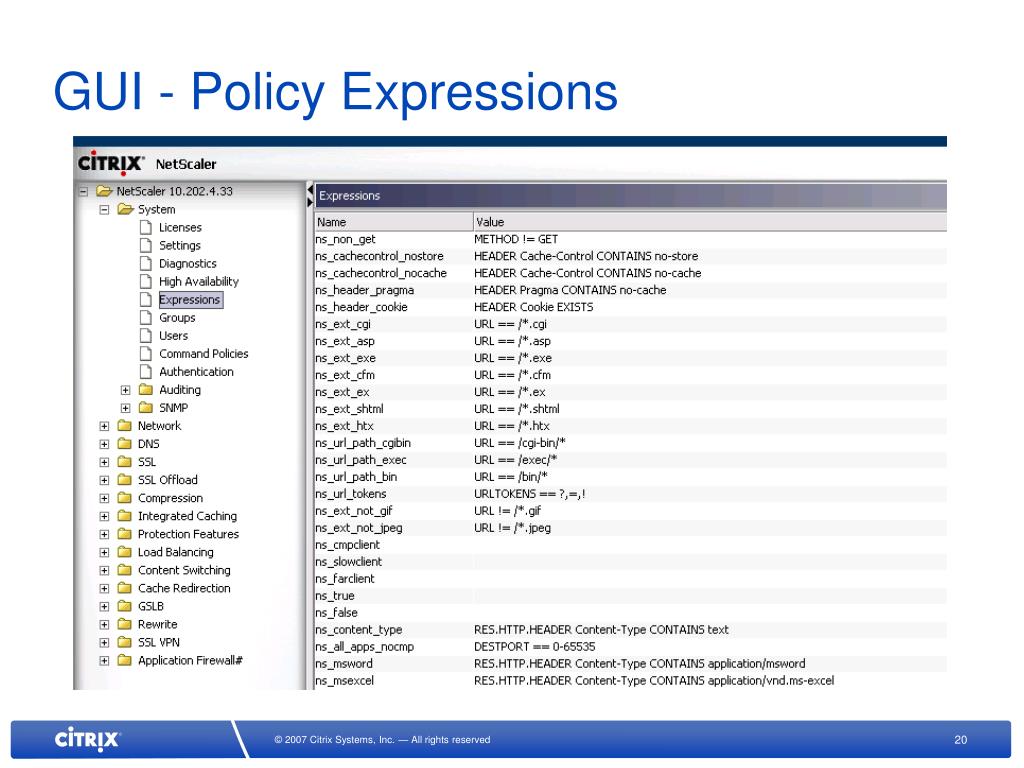
Task: Select the Expressions tree item
Action: coord(190,300)
